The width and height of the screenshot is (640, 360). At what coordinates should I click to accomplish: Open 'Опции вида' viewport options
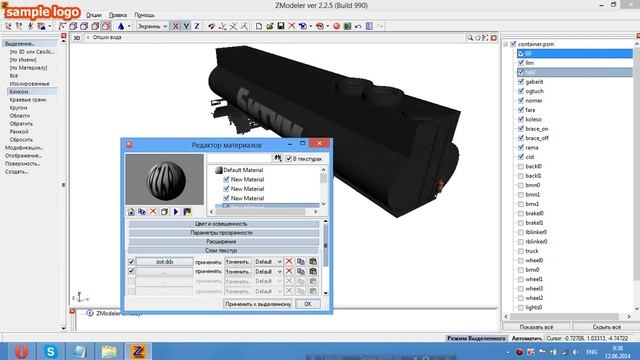click(107, 37)
